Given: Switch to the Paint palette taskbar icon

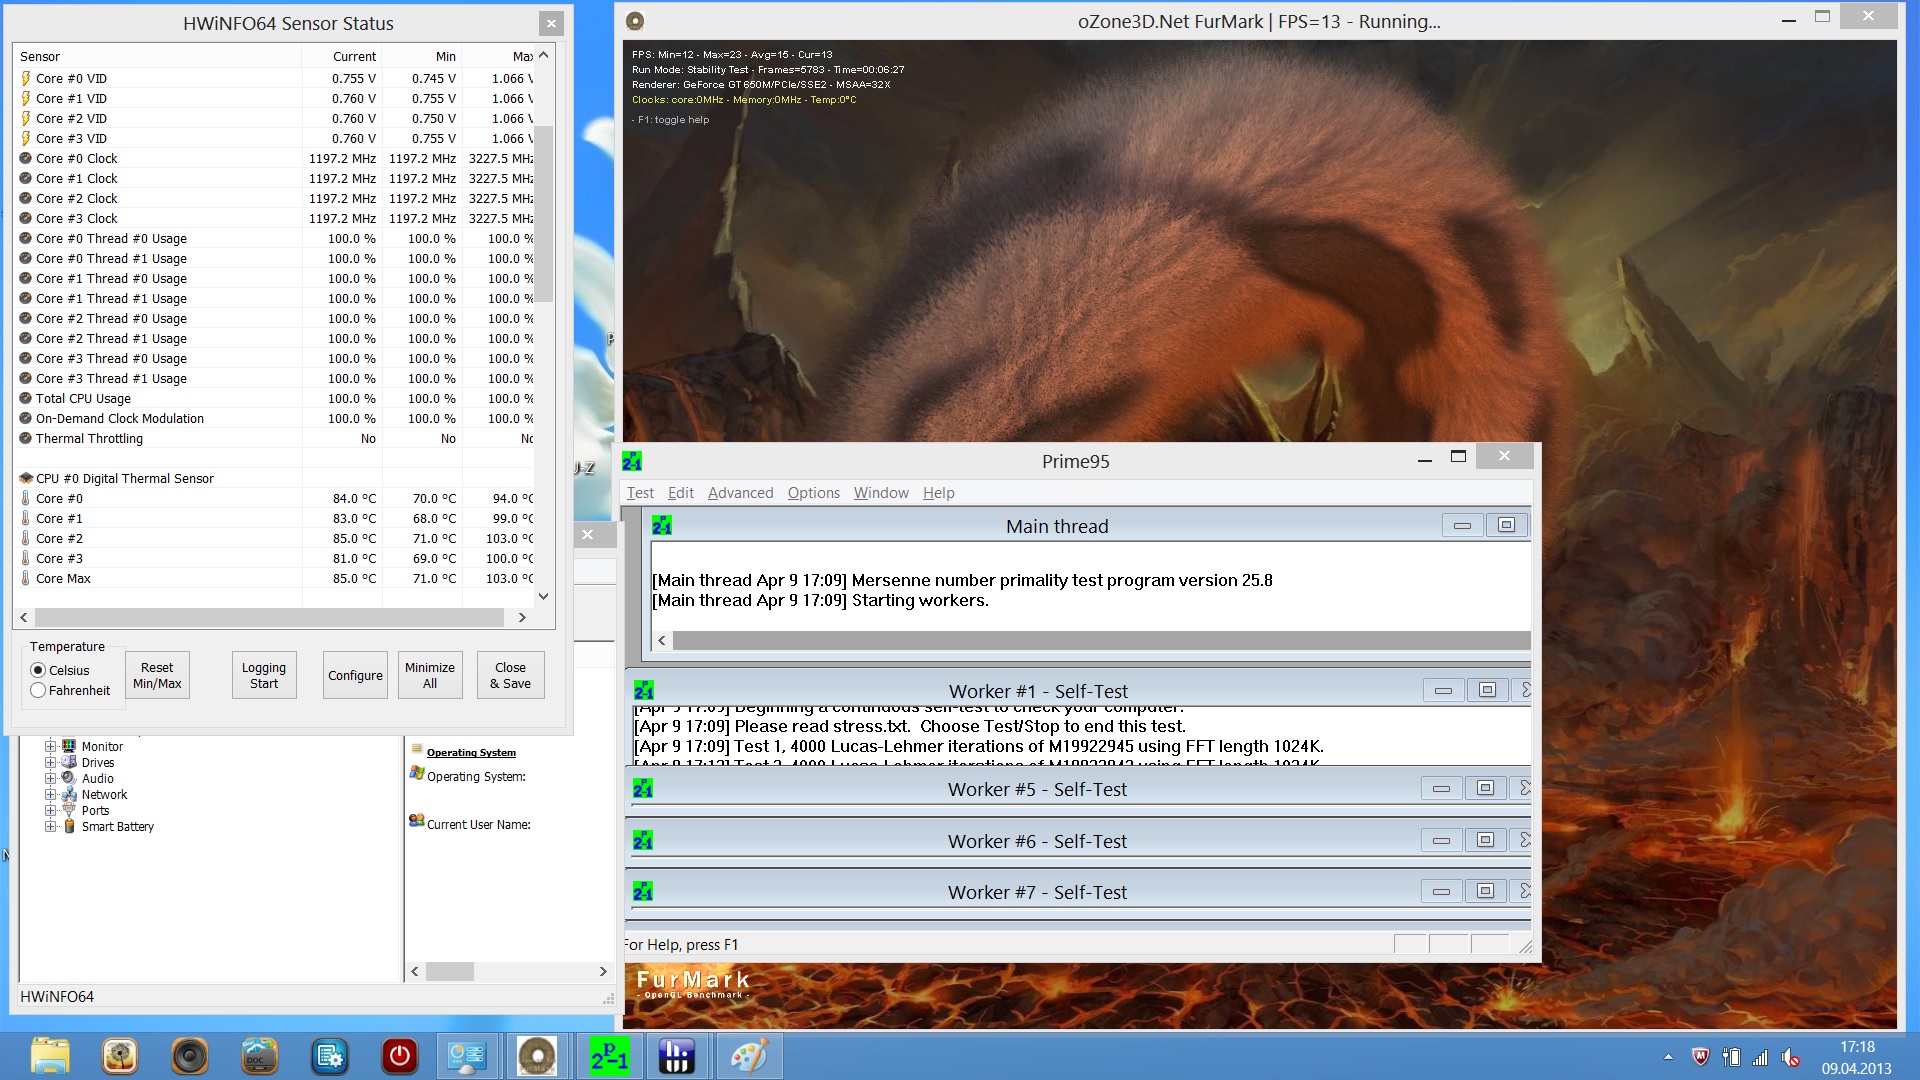Looking at the screenshot, I should 748,1056.
